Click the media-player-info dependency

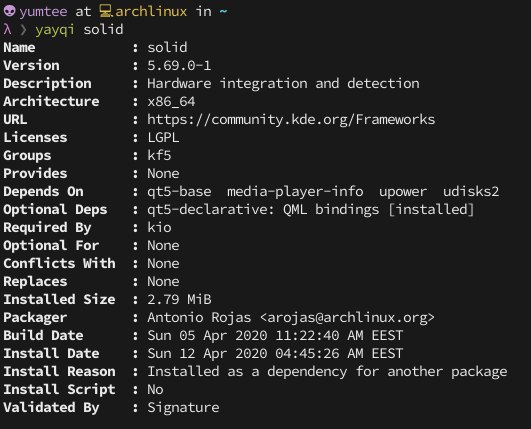[295, 192]
